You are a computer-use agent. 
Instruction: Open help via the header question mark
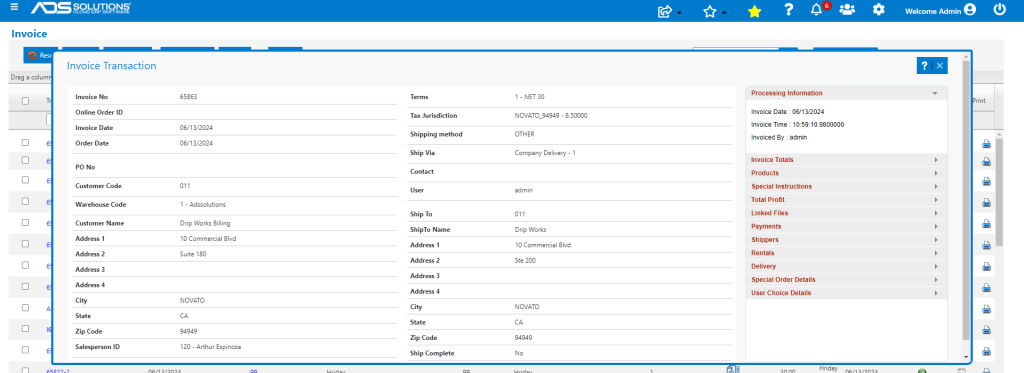click(x=789, y=10)
